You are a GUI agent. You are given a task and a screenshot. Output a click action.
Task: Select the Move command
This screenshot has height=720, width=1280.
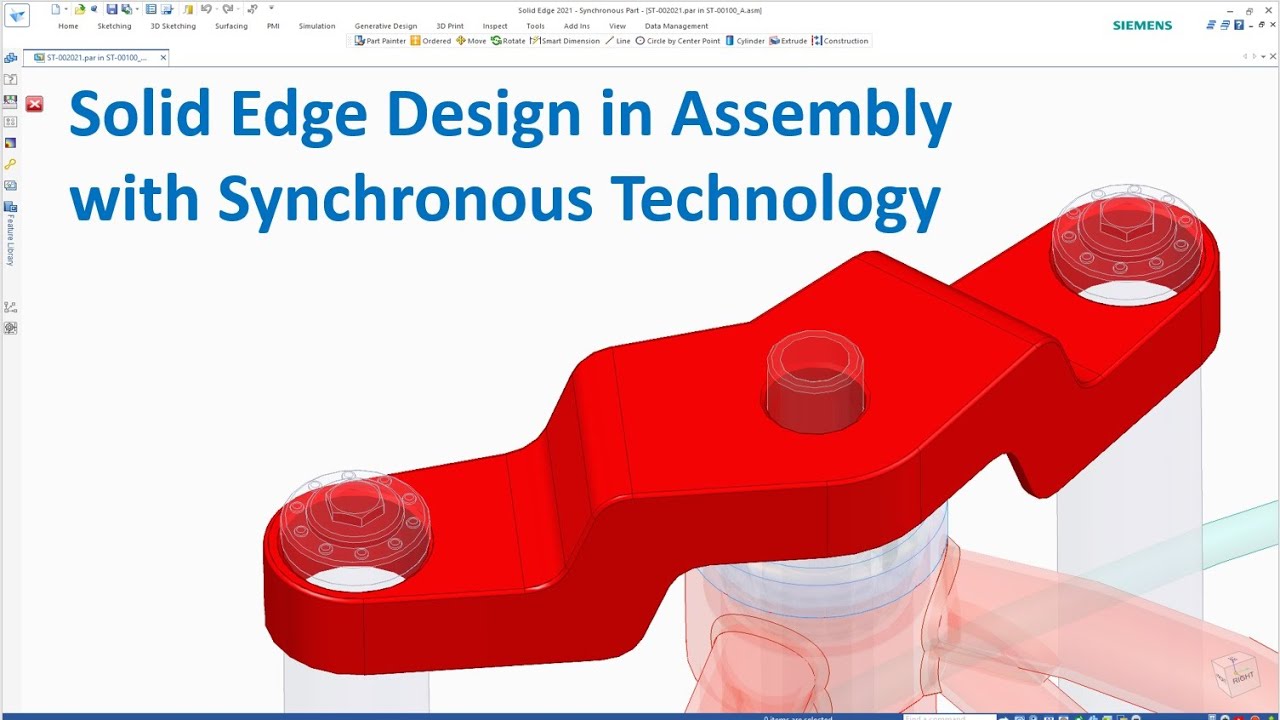471,41
